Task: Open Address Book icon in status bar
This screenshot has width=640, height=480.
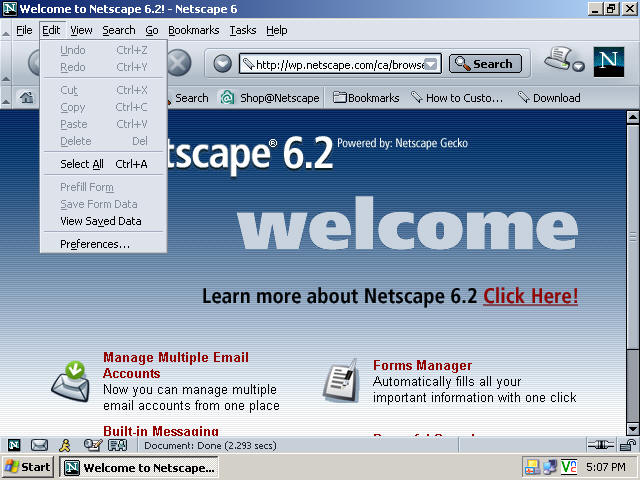Action: coord(118,445)
